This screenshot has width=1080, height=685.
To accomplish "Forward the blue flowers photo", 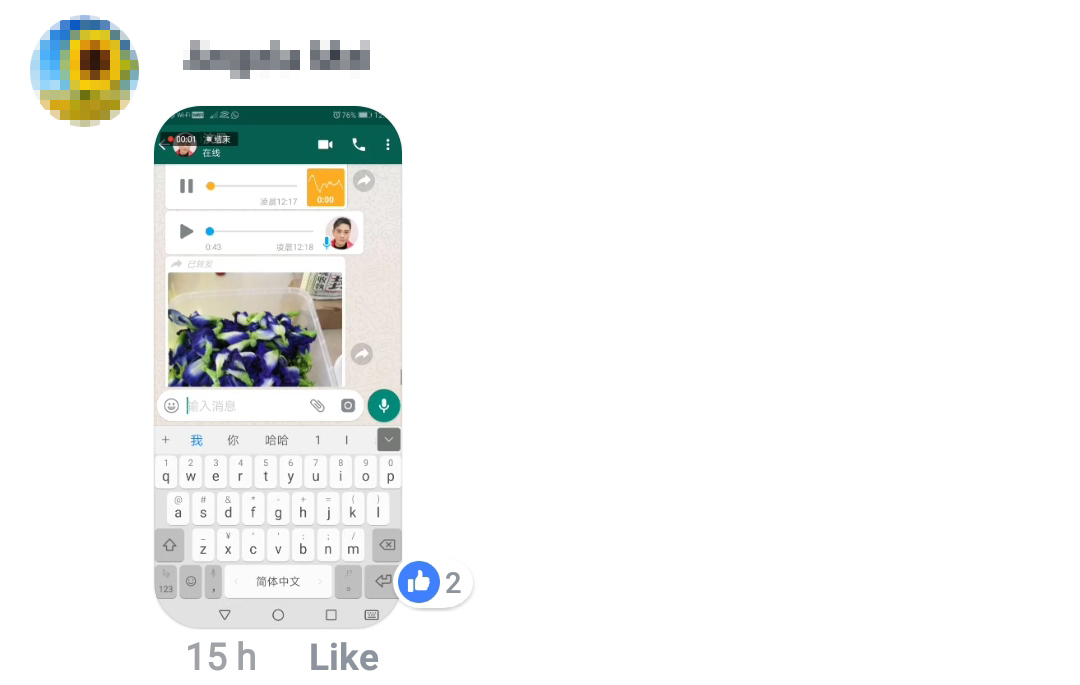I will tap(362, 355).
